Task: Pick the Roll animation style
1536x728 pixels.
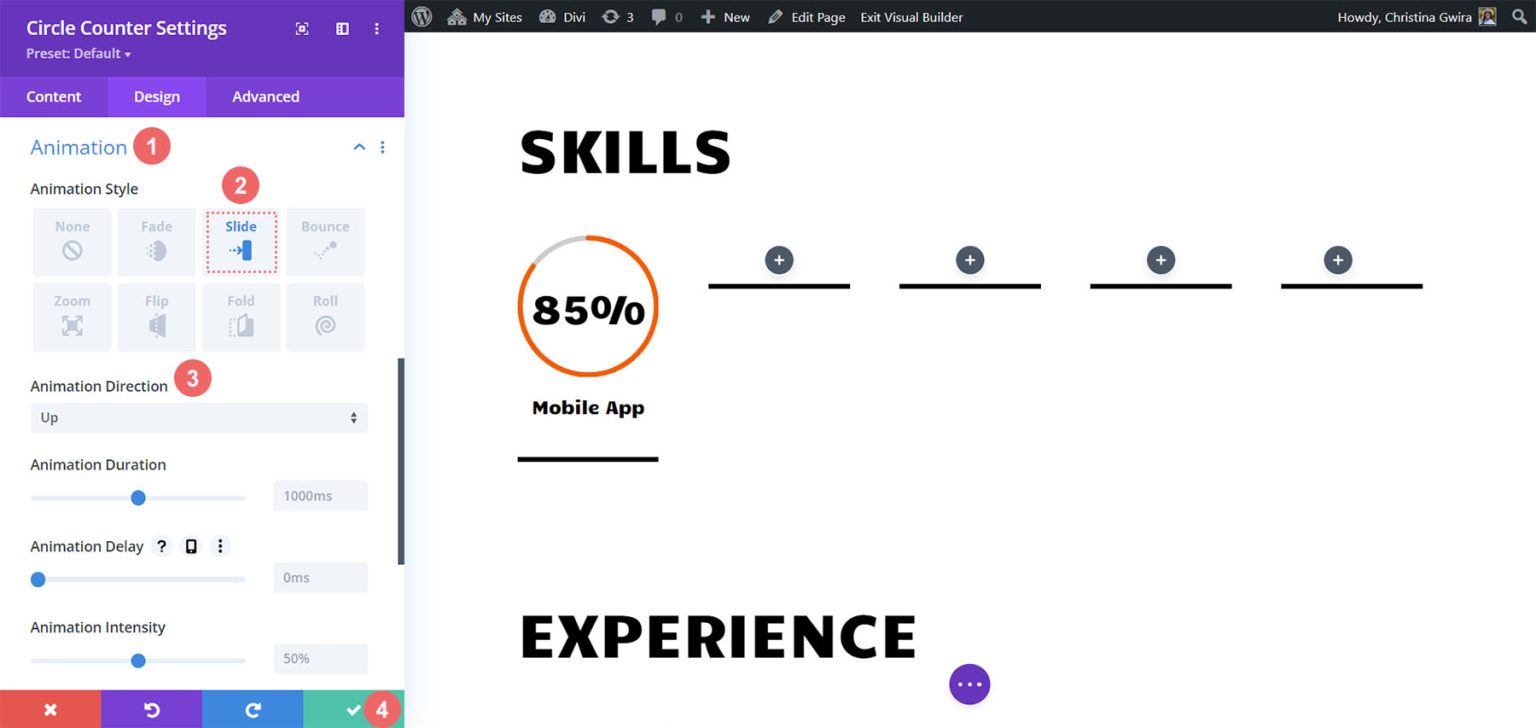Action: (x=325, y=316)
